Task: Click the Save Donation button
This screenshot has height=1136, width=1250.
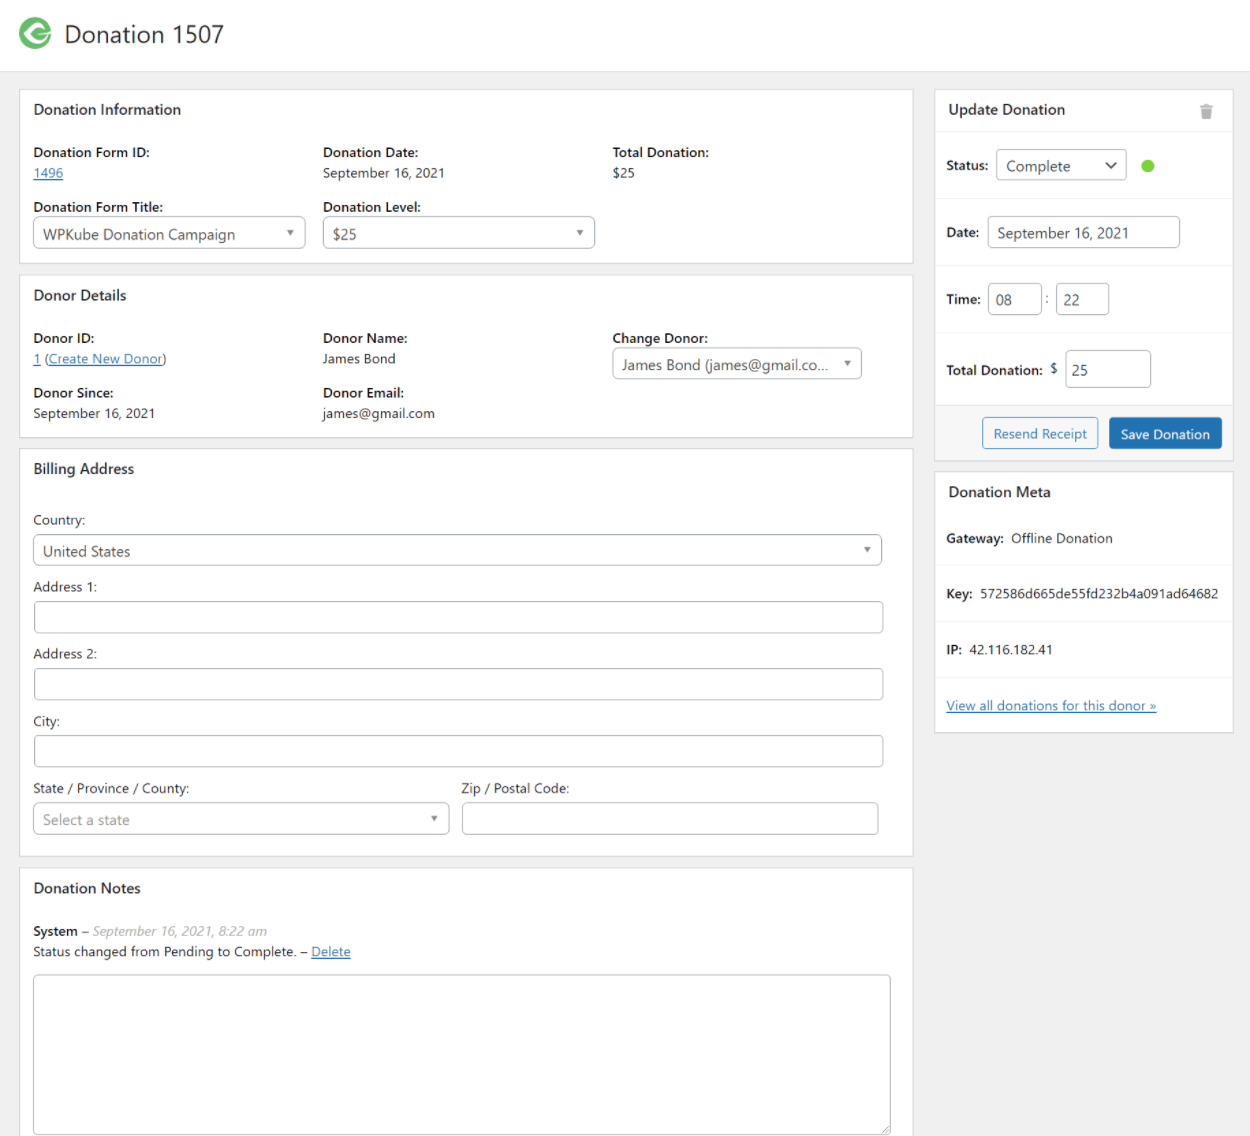Action: pos(1165,434)
